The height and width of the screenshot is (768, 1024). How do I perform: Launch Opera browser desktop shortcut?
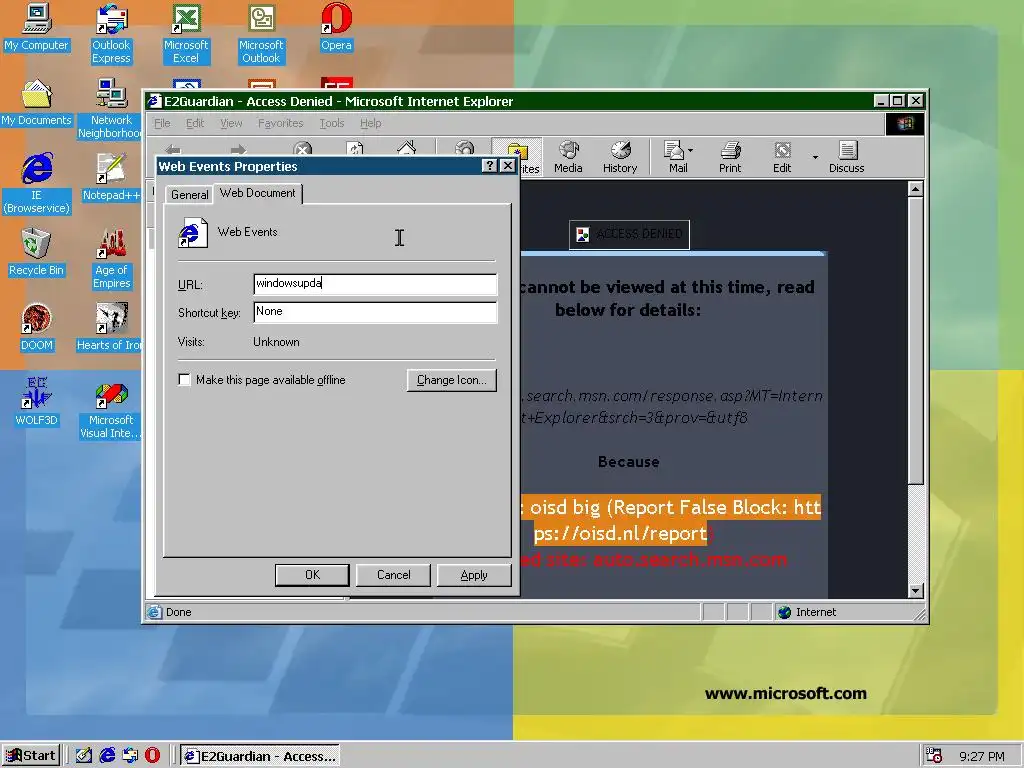click(x=336, y=27)
